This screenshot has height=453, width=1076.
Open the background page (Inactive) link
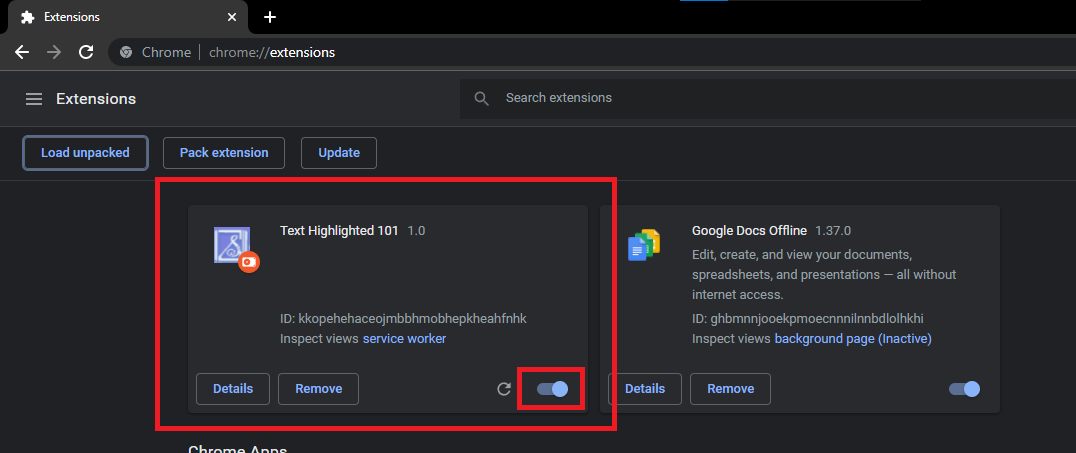[853, 338]
